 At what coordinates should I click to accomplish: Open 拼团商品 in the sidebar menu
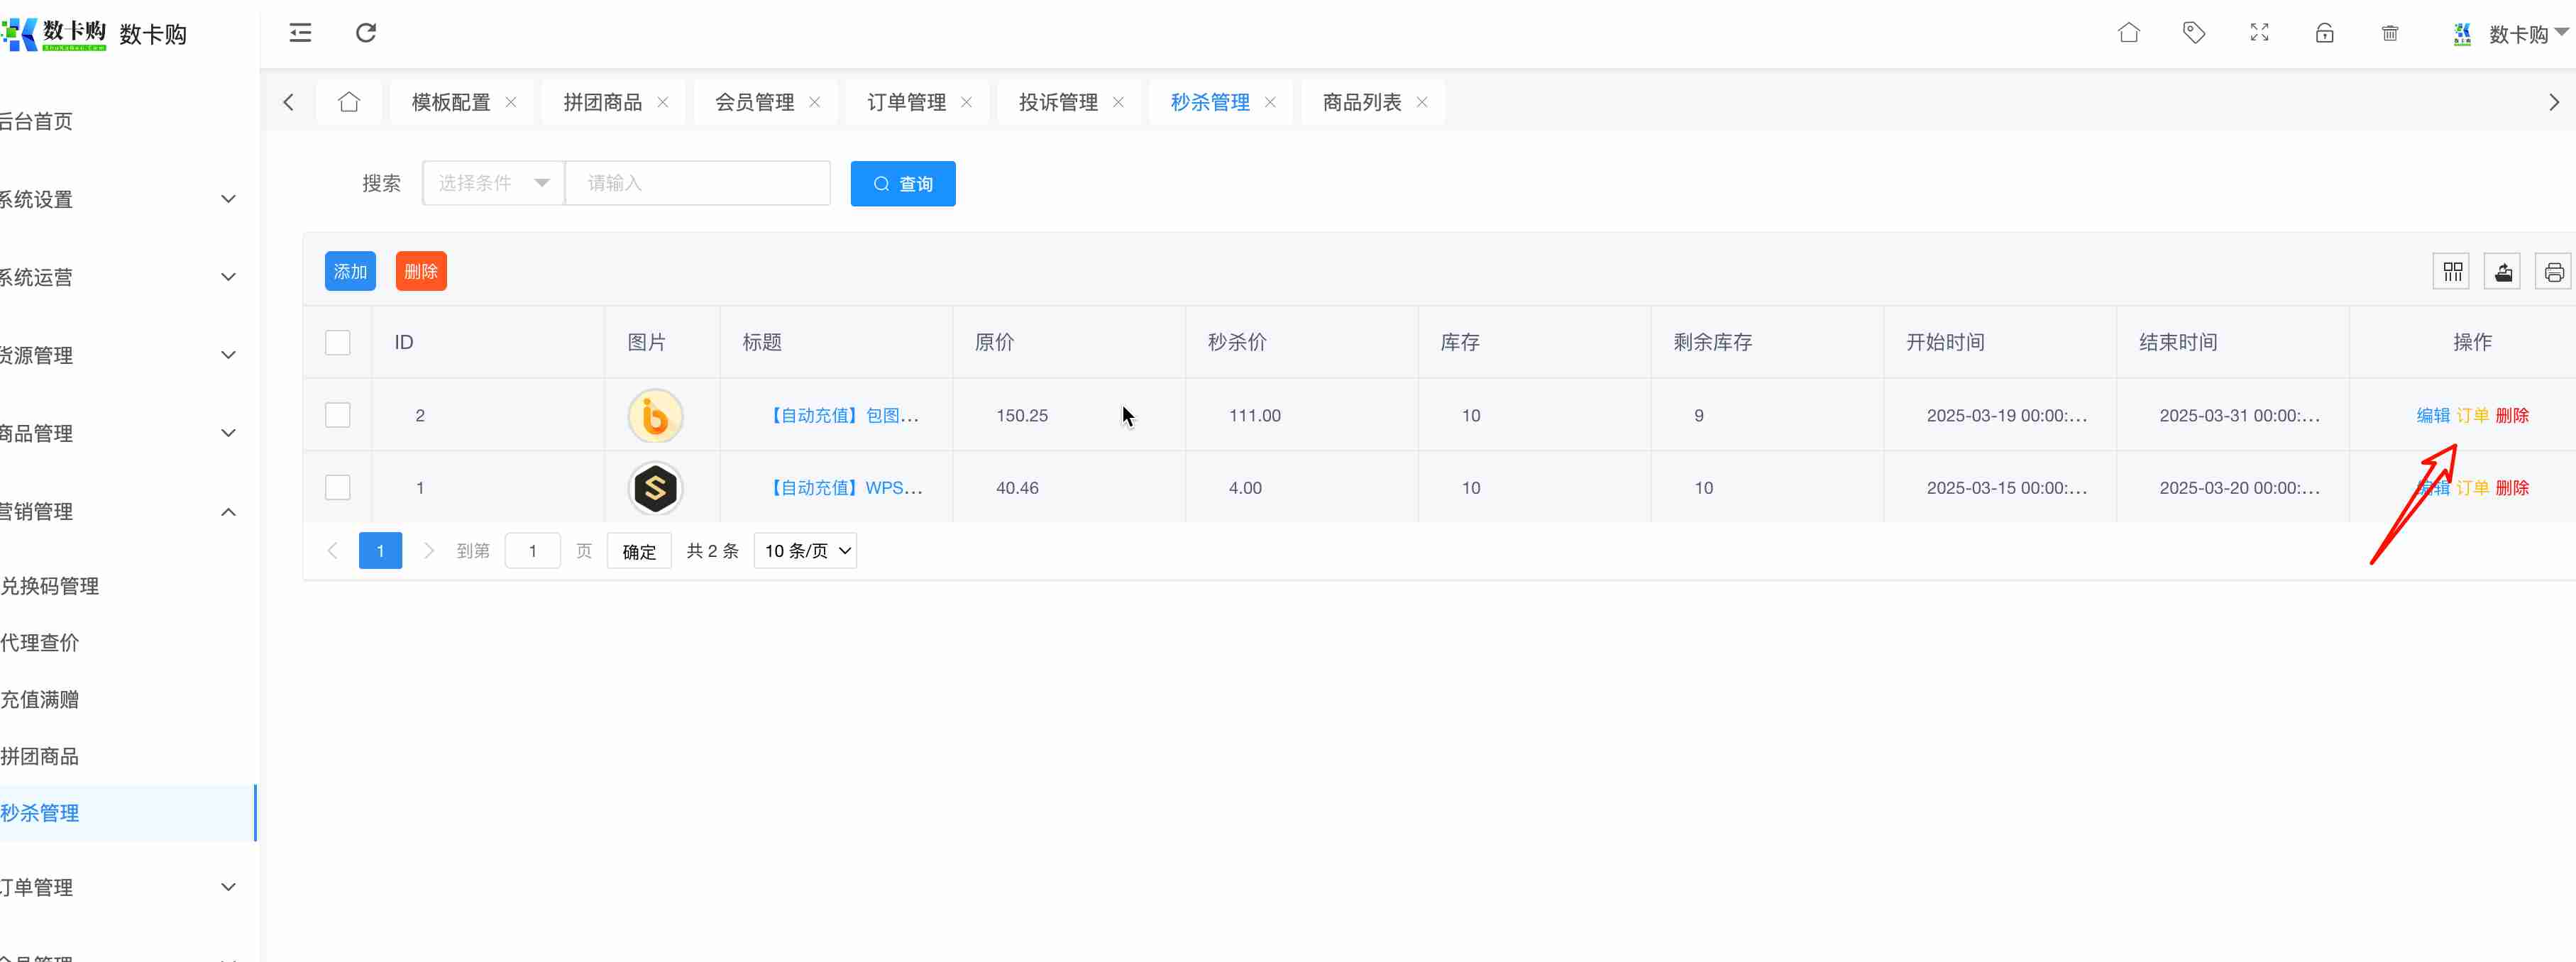pyautogui.click(x=40, y=756)
